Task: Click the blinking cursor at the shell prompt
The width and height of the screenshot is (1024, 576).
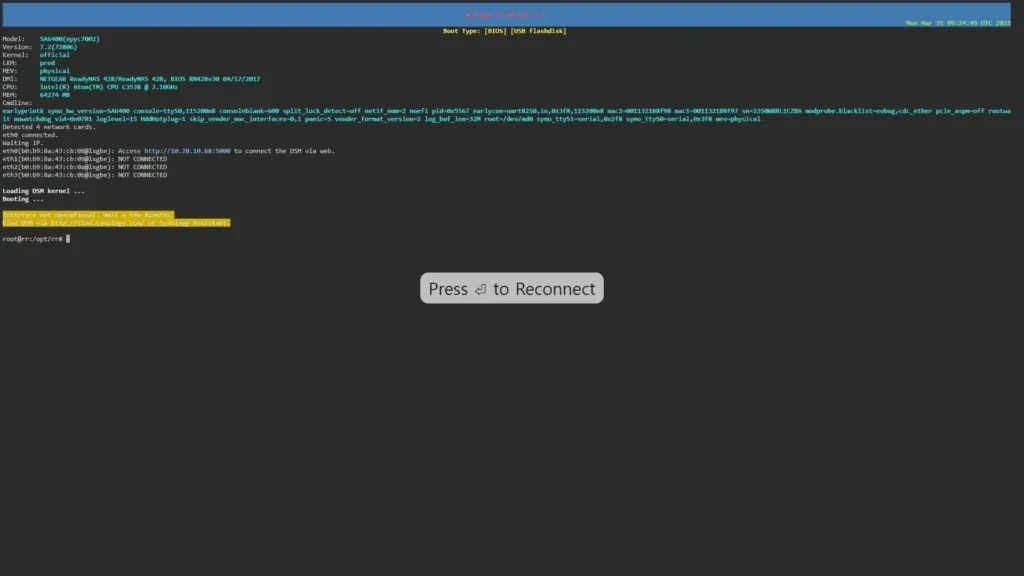Action: point(68,238)
